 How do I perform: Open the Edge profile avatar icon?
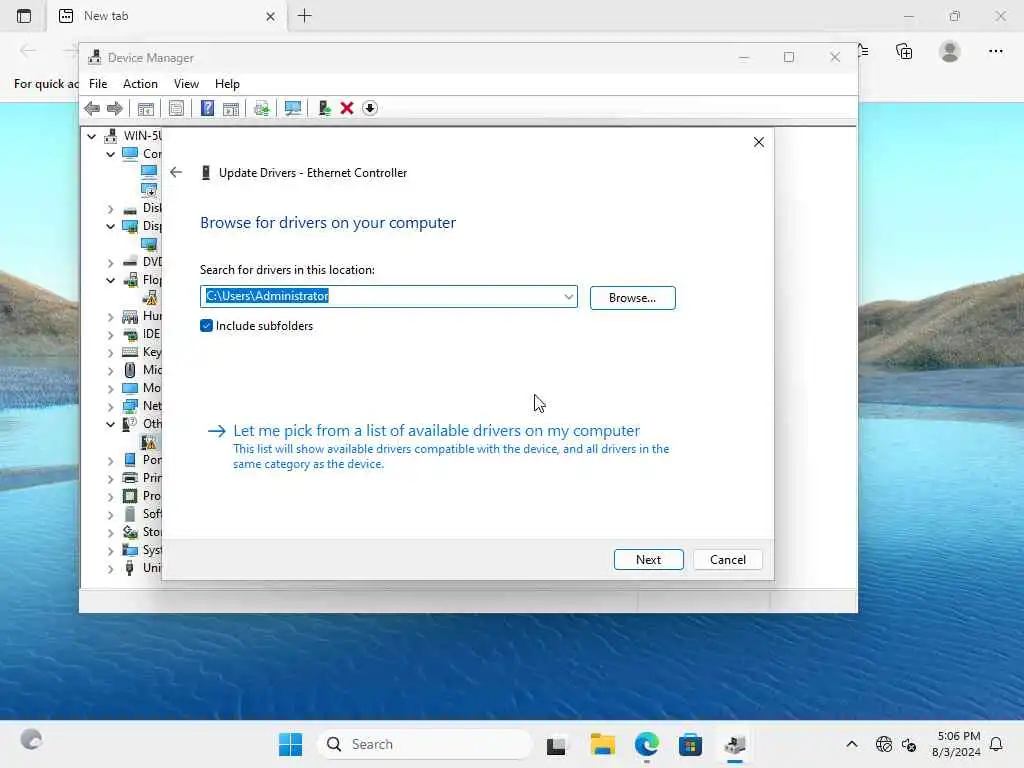[950, 51]
